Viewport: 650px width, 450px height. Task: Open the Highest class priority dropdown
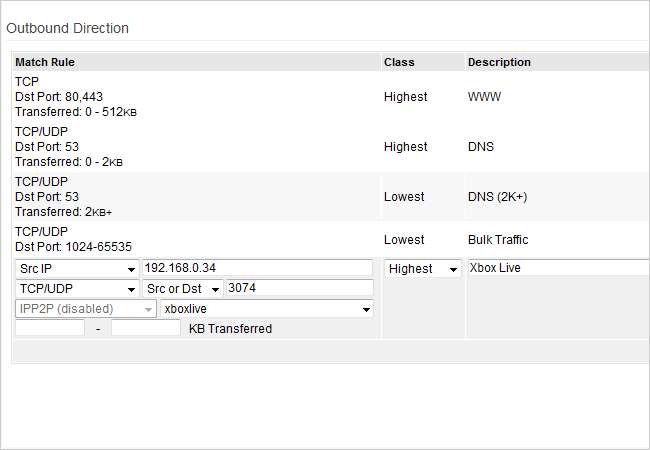pos(424,269)
